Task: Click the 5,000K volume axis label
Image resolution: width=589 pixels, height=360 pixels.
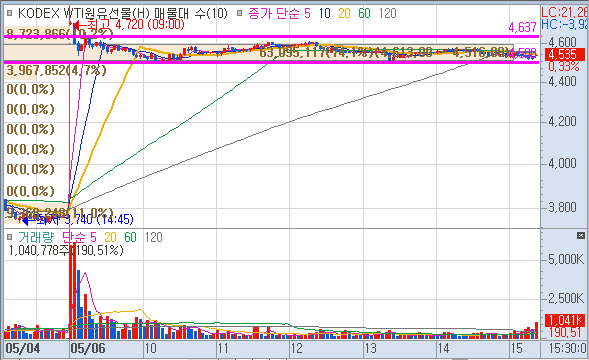Action: click(x=566, y=260)
